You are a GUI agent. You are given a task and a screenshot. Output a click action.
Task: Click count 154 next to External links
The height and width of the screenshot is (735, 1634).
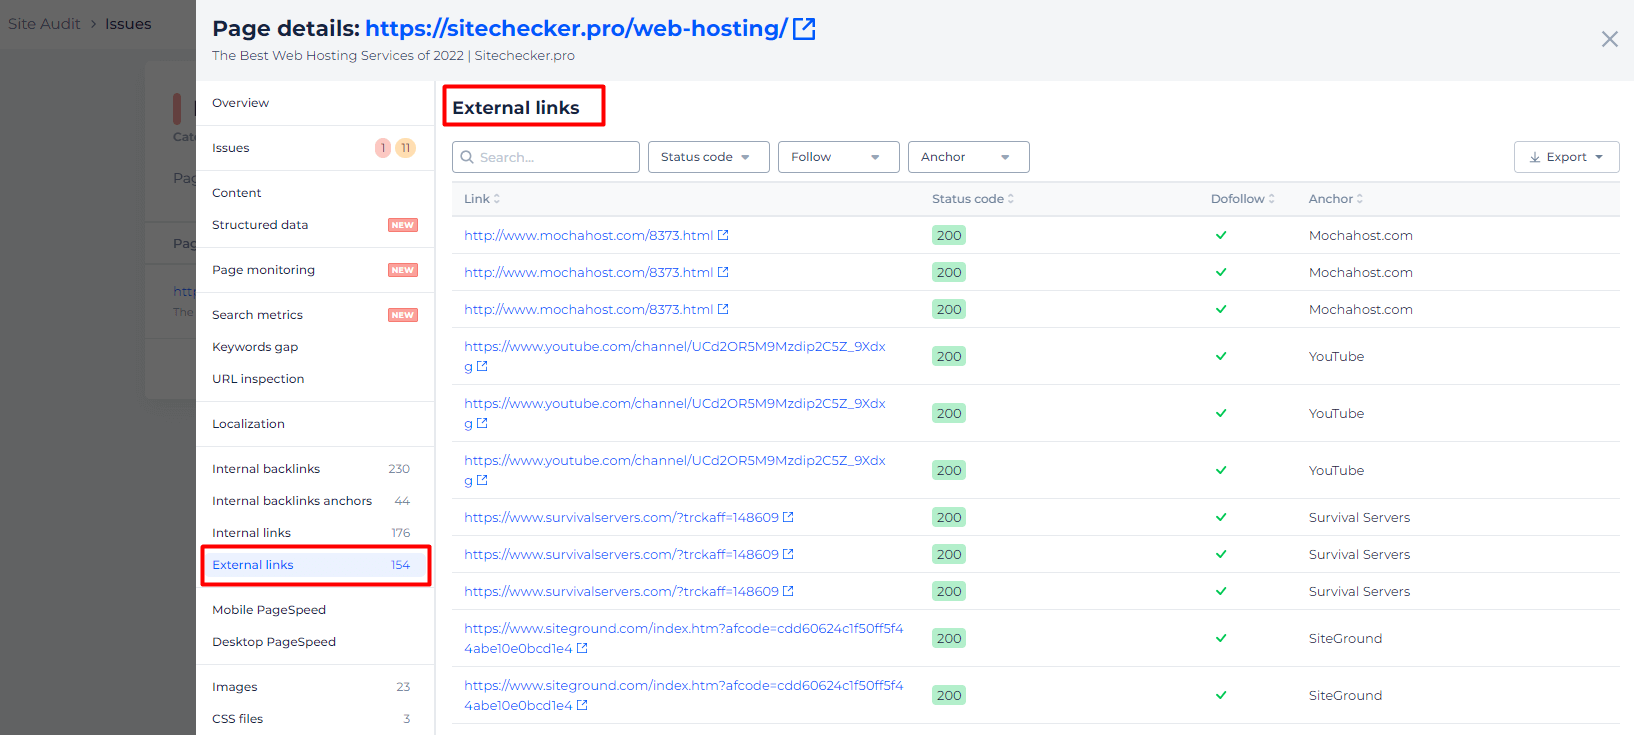pyautogui.click(x=400, y=565)
